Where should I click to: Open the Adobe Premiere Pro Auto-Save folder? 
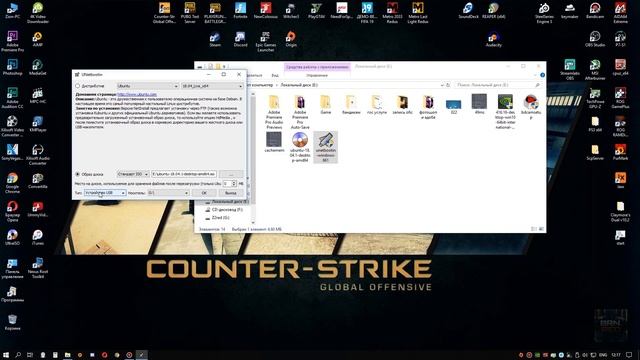(x=300, y=112)
